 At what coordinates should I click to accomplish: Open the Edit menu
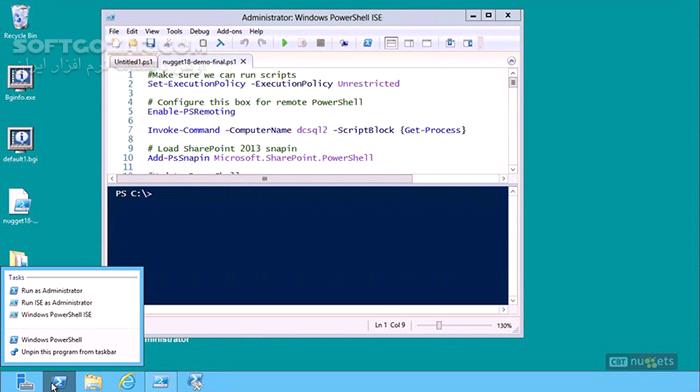pyautogui.click(x=132, y=31)
